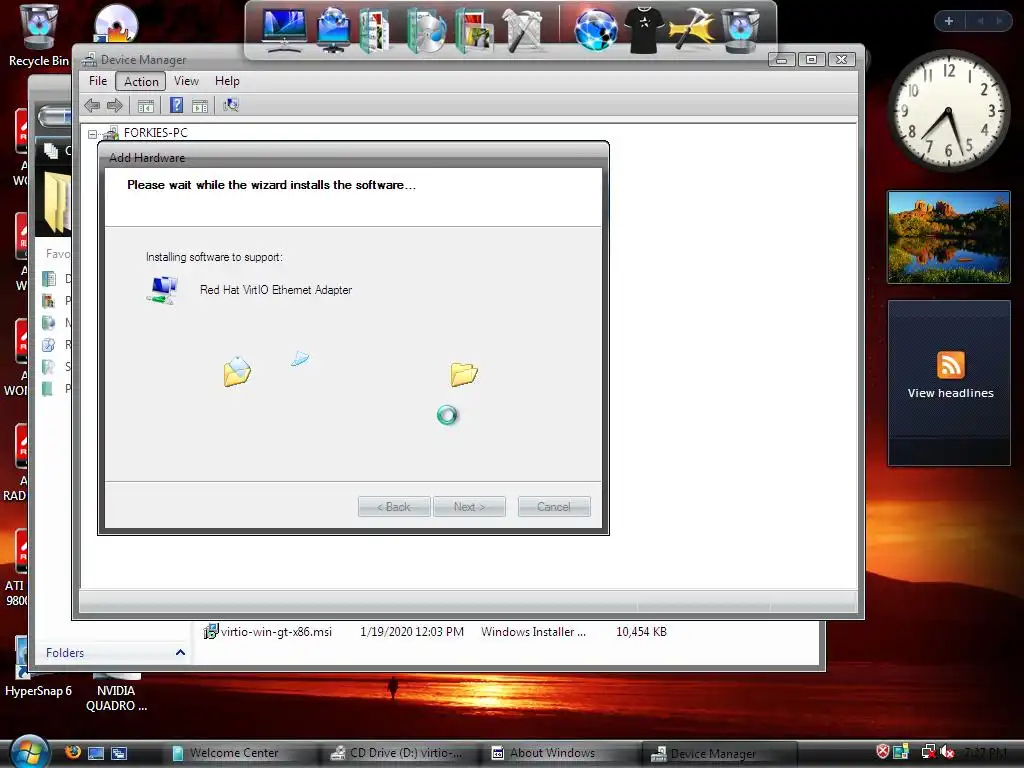Image resolution: width=1024 pixels, height=768 pixels.
Task: Launch Firefox from Quick Launch
Action: point(73,752)
